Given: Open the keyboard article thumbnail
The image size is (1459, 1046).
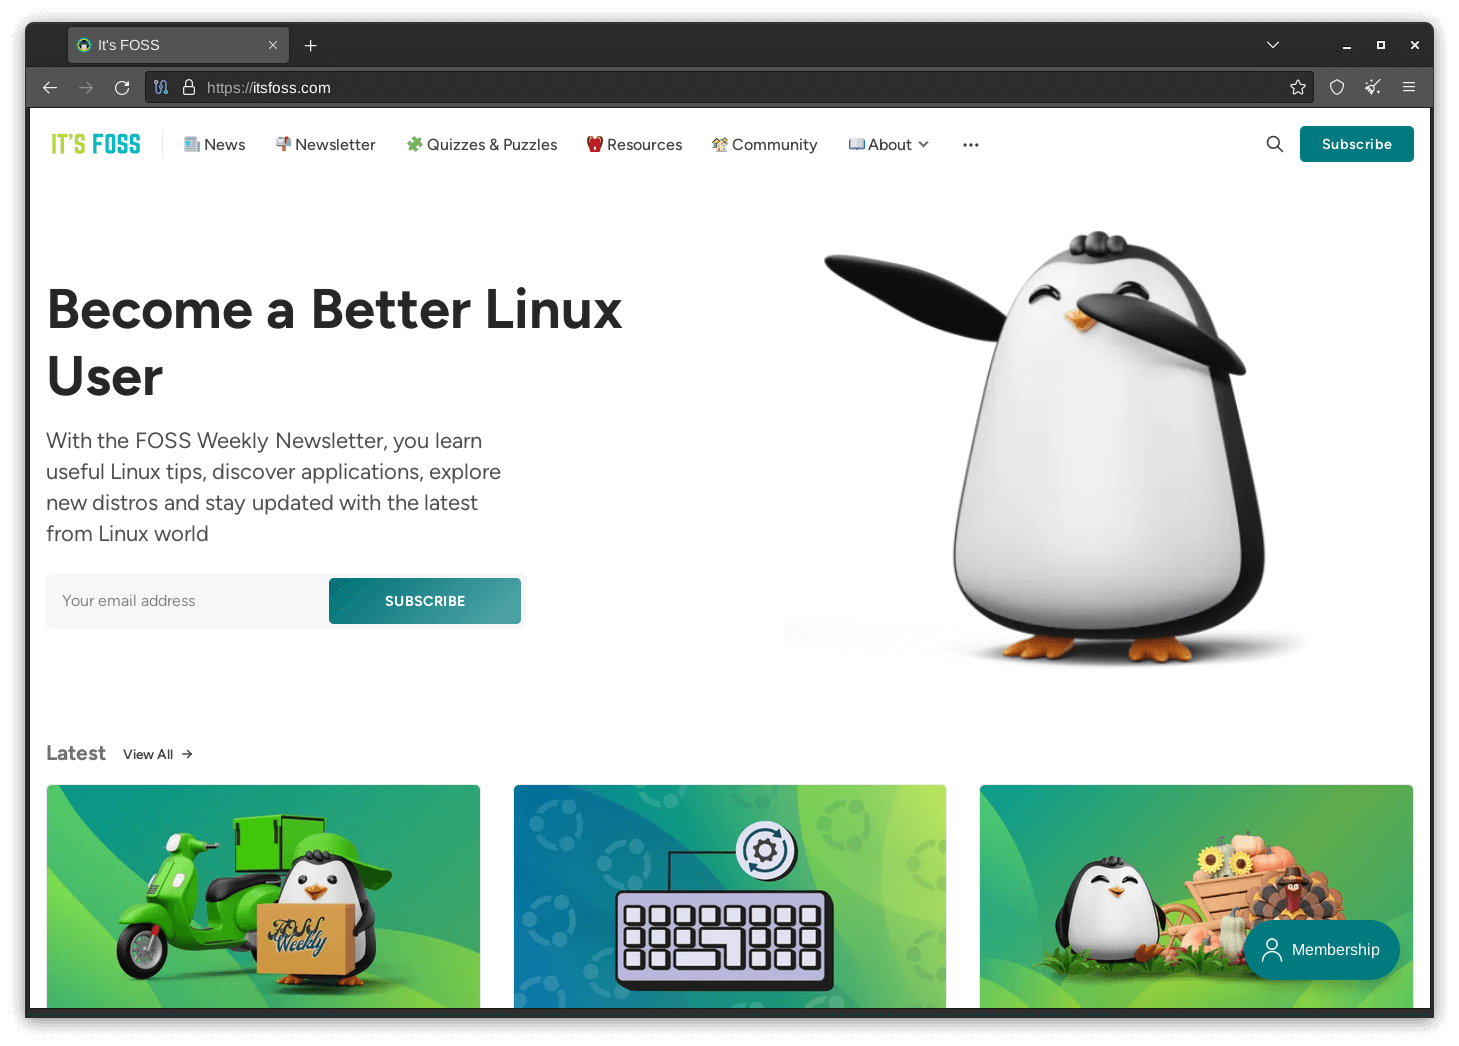Looking at the screenshot, I should (x=729, y=896).
